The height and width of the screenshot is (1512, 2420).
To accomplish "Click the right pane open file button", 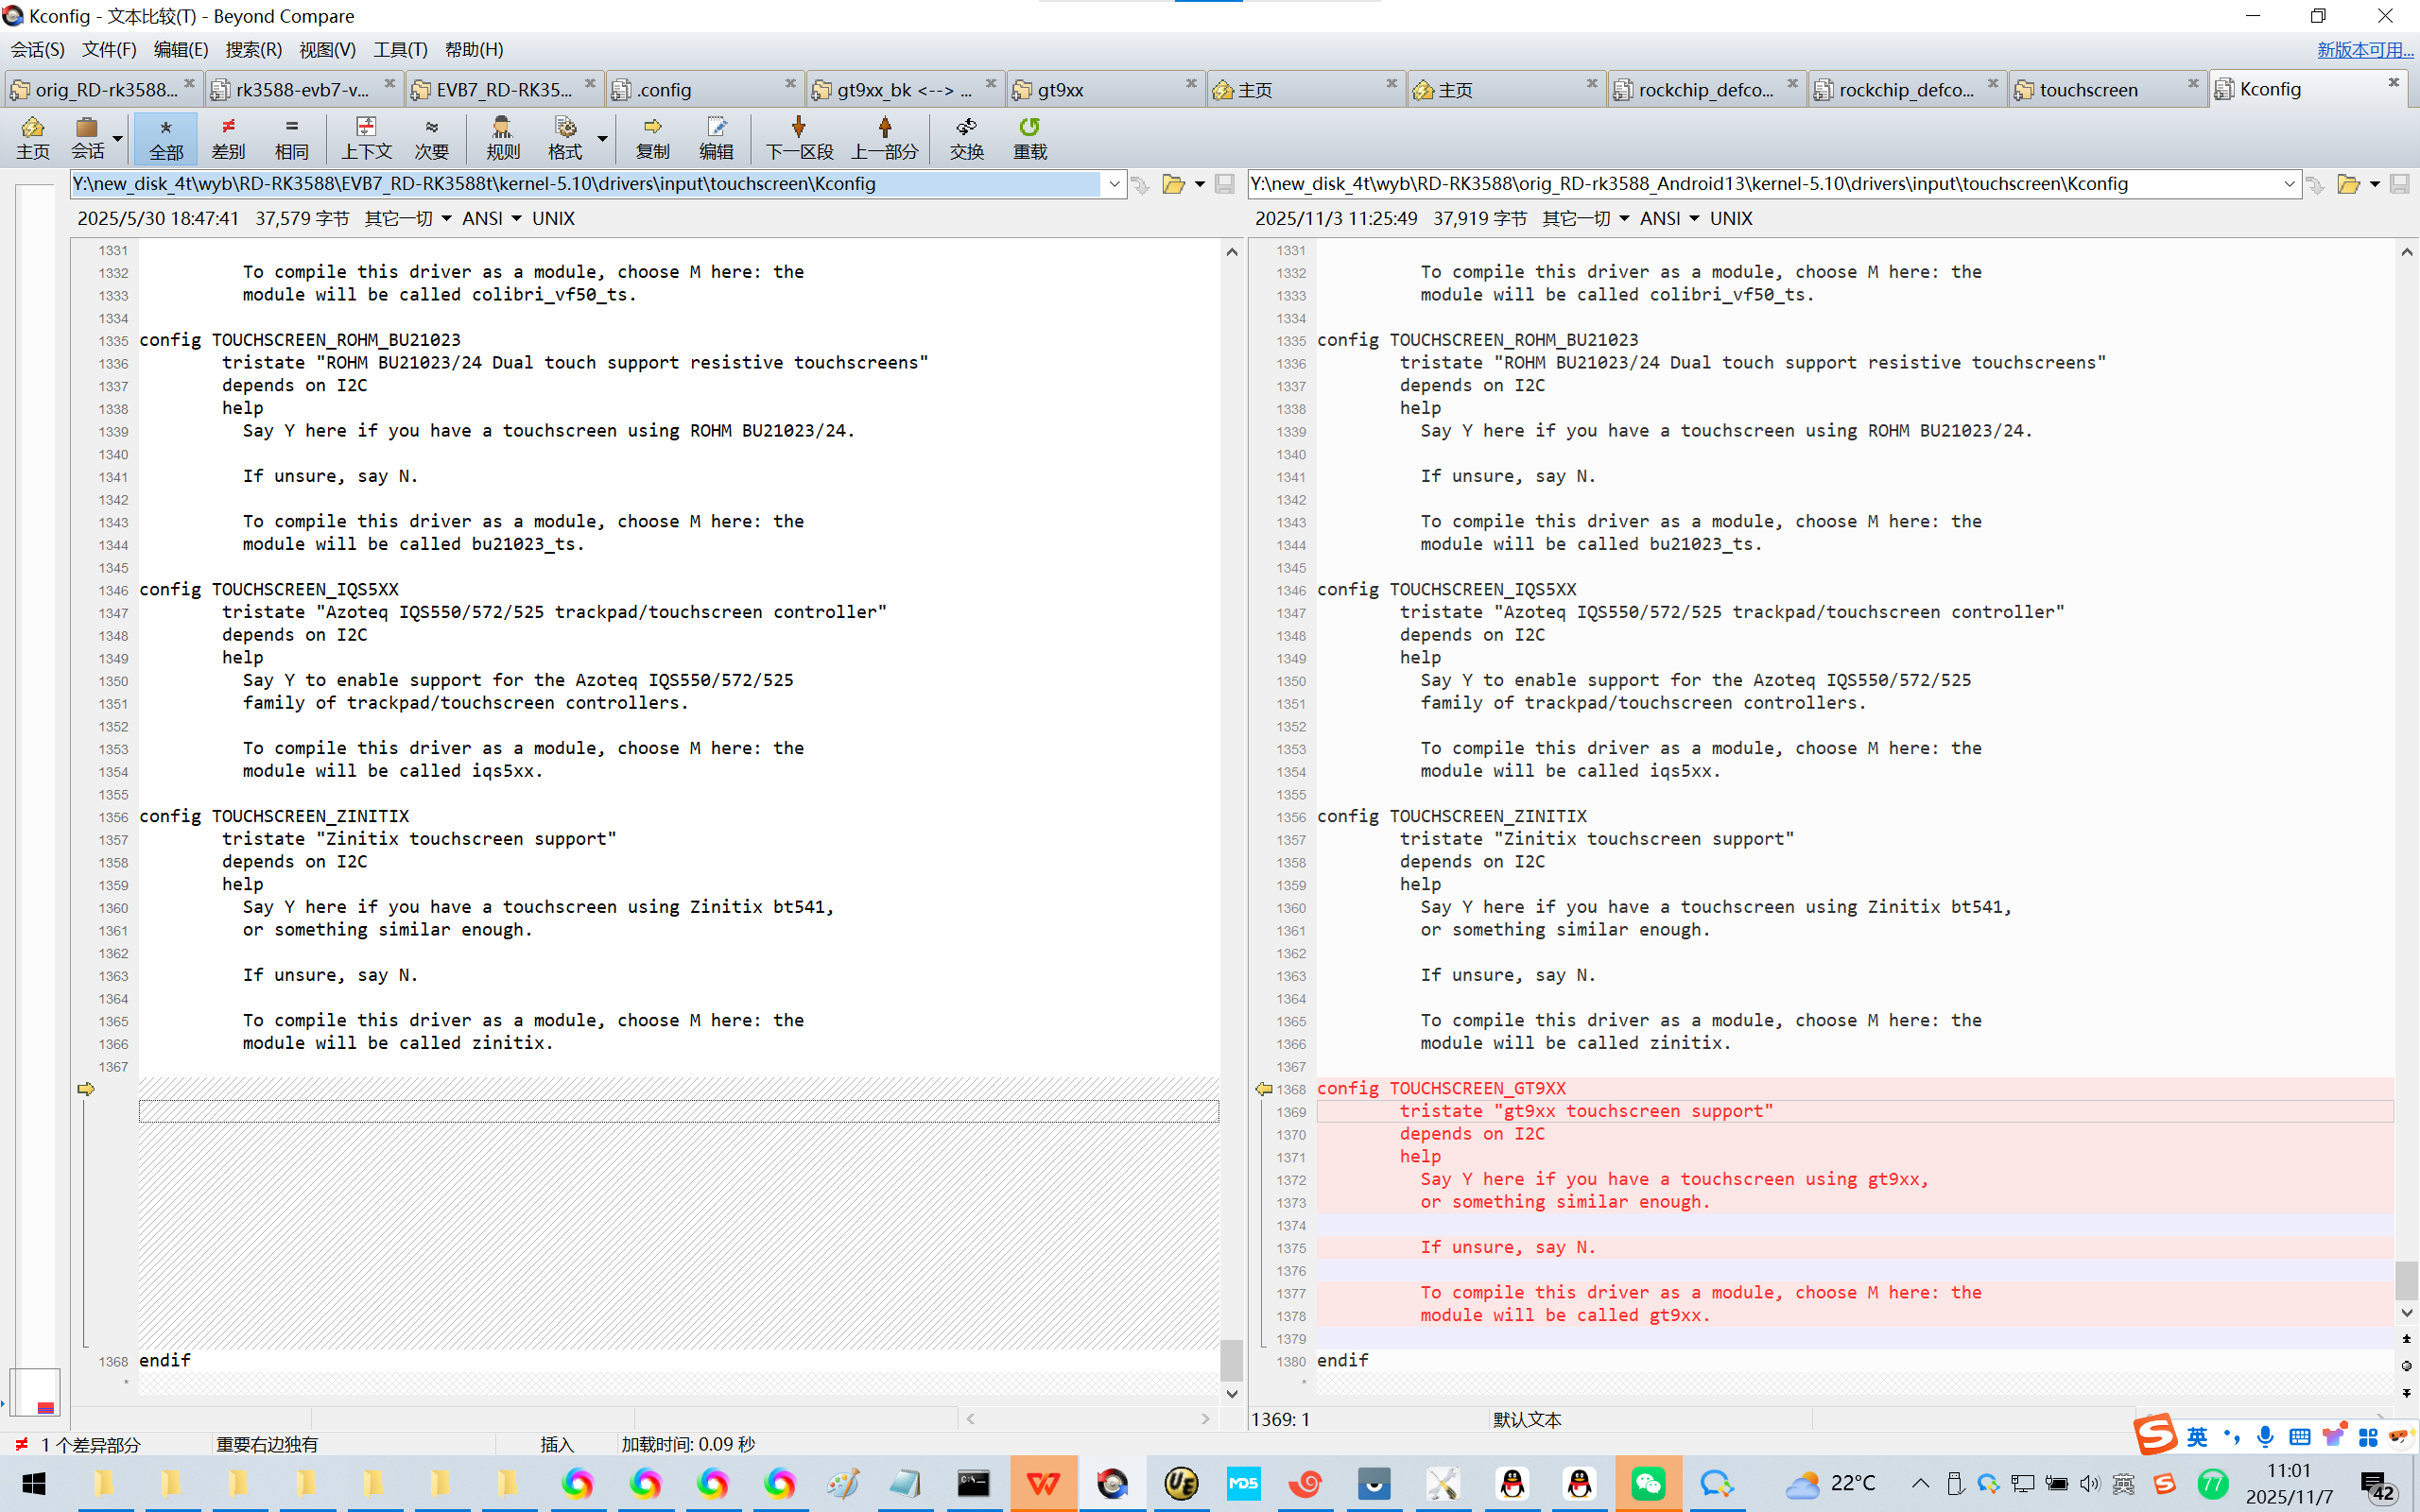I will coord(2347,184).
